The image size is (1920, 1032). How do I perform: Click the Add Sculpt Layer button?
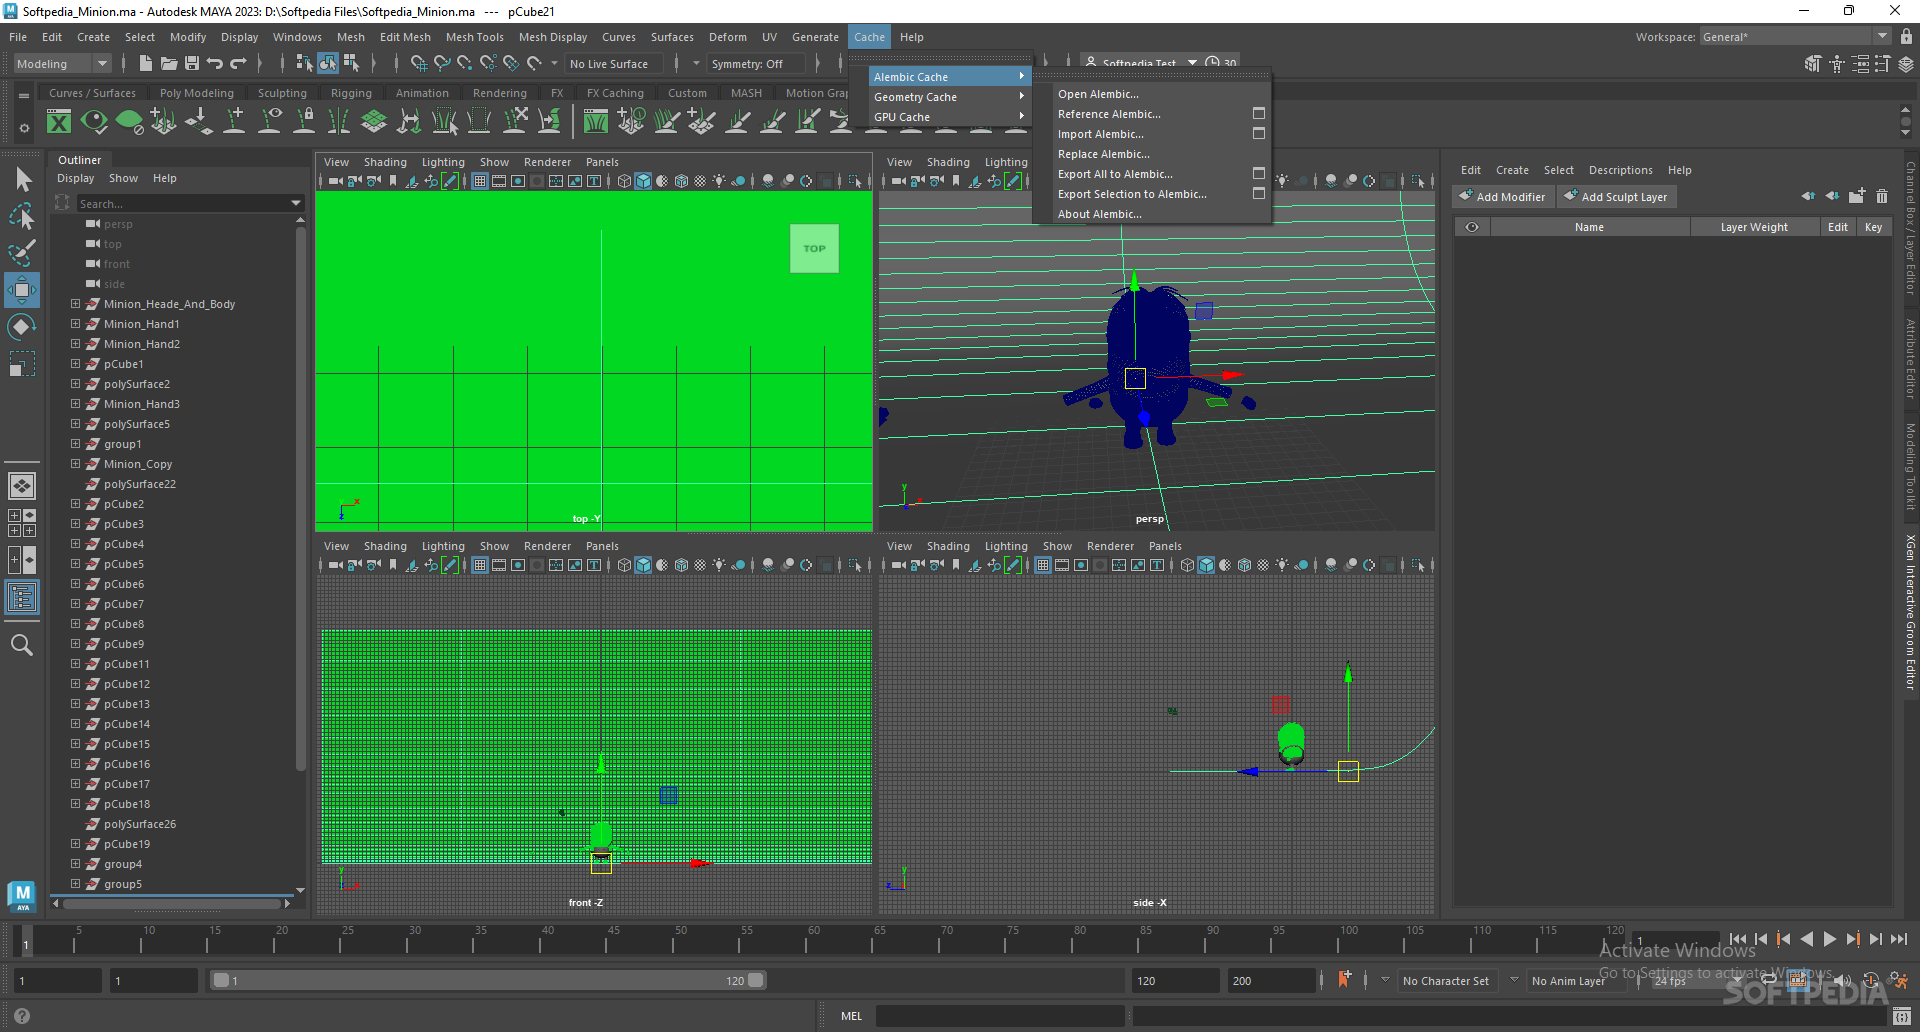pyautogui.click(x=1616, y=196)
